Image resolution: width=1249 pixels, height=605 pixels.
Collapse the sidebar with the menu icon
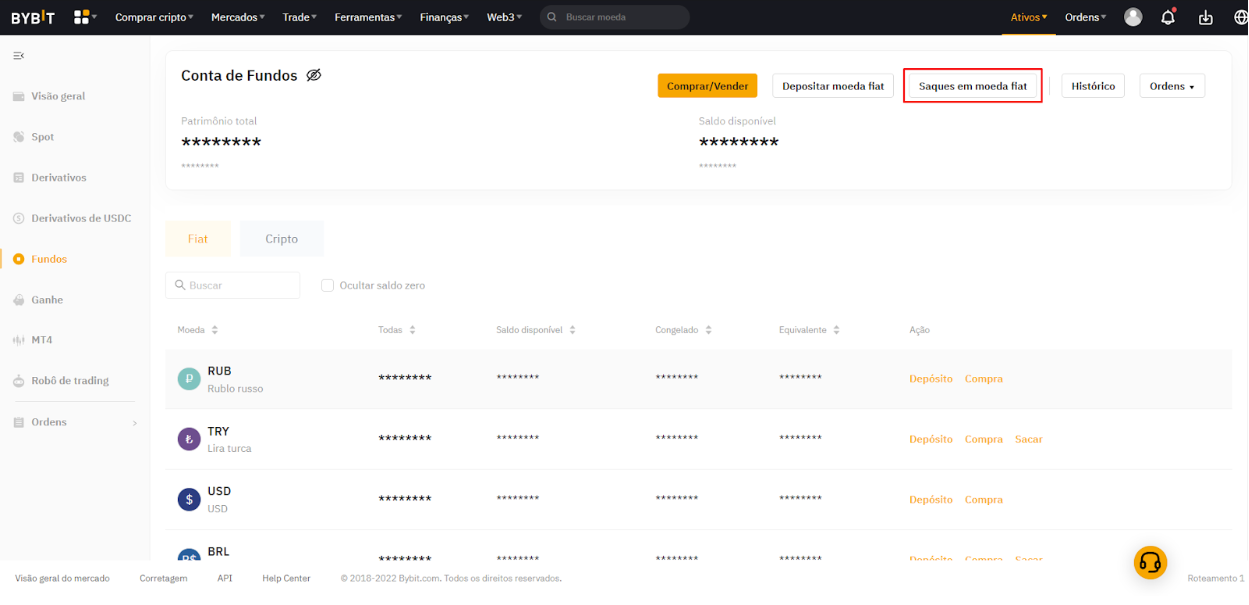18,56
